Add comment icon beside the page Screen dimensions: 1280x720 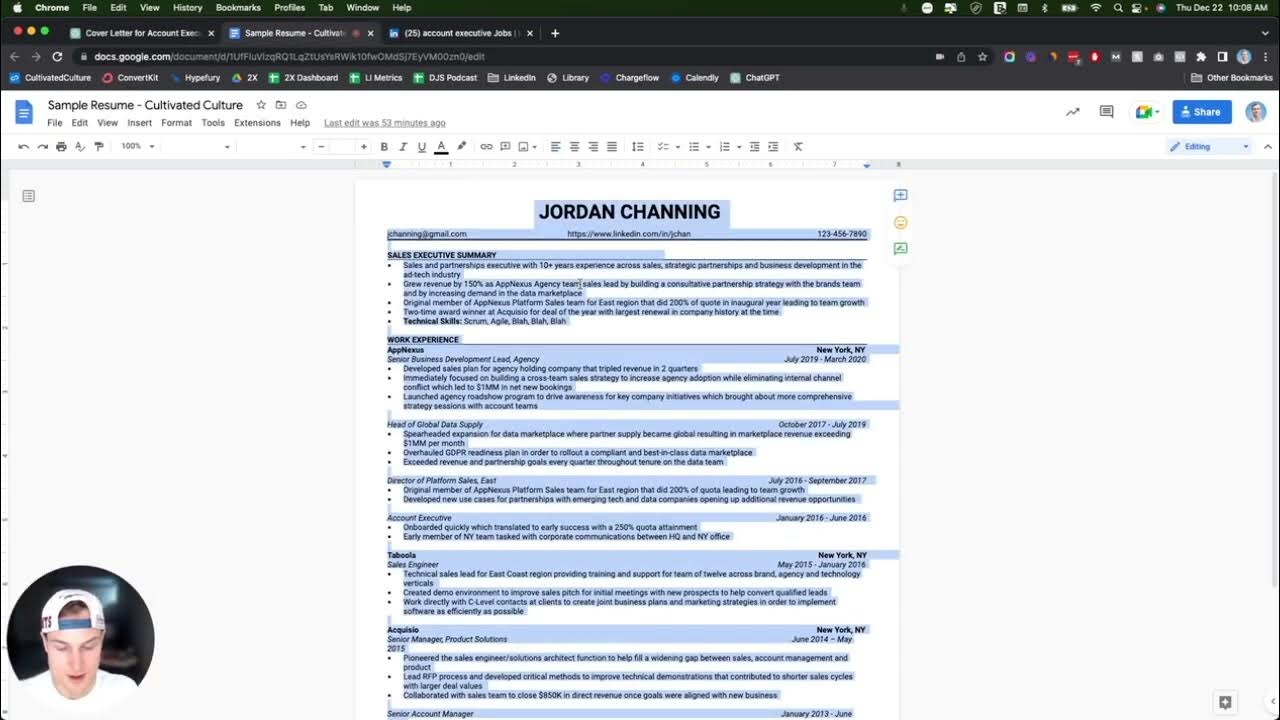point(900,196)
